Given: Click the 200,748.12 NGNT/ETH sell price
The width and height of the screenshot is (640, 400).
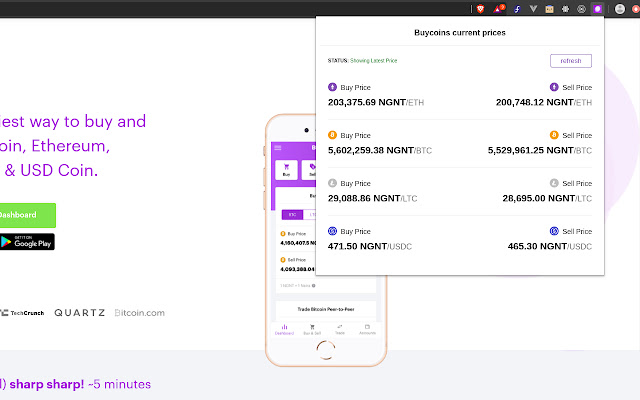Looking at the screenshot, I should tap(544, 102).
